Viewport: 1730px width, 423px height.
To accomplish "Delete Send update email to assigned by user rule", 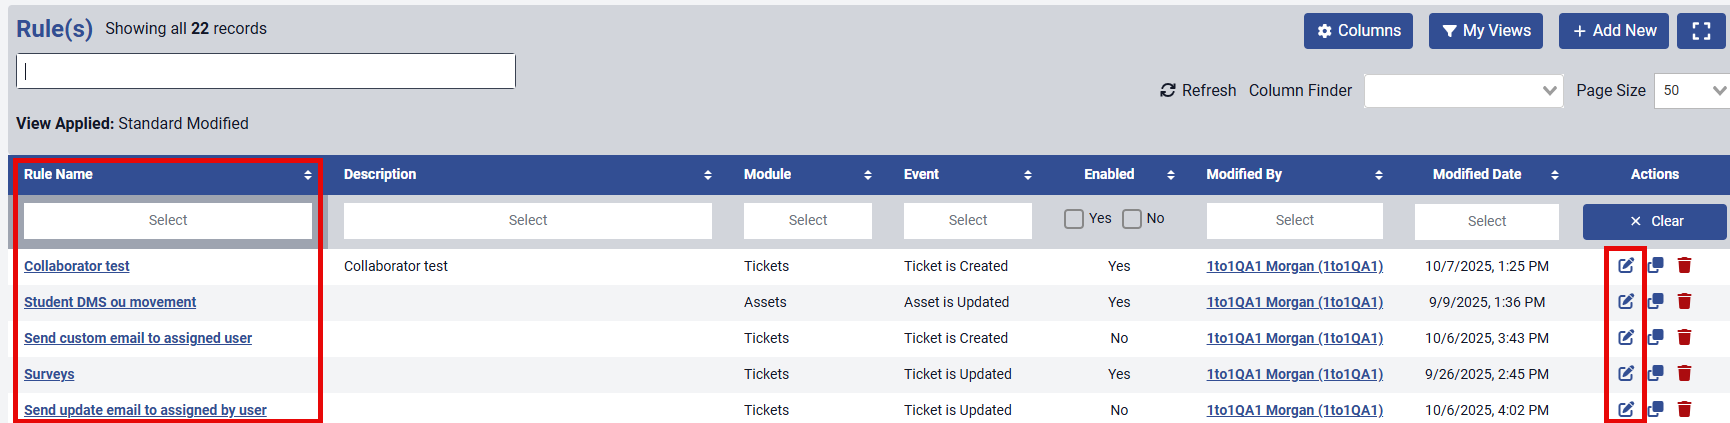I will tap(1684, 409).
